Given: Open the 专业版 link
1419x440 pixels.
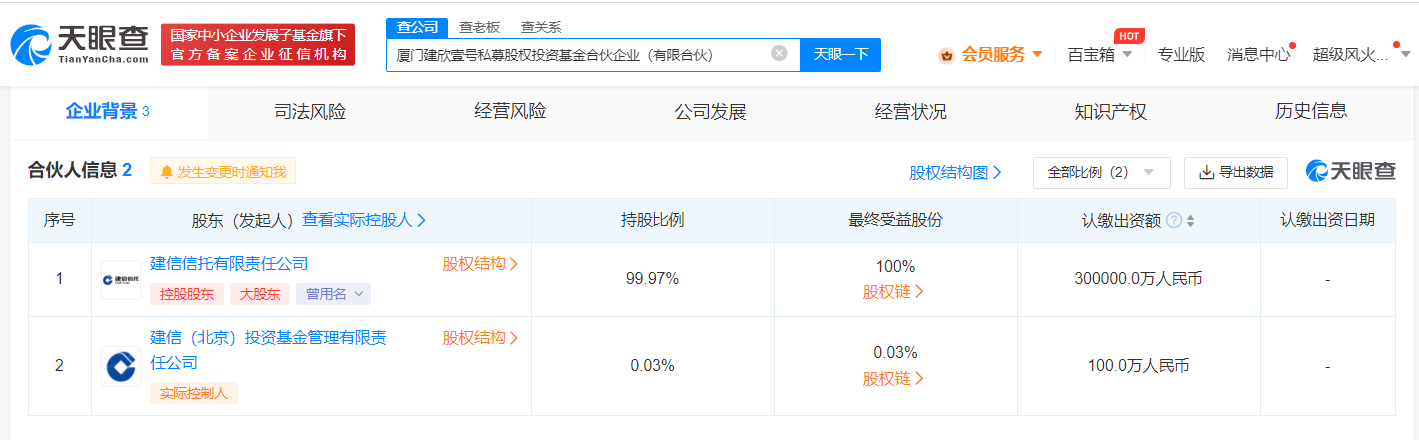Looking at the screenshot, I should point(1181,55).
